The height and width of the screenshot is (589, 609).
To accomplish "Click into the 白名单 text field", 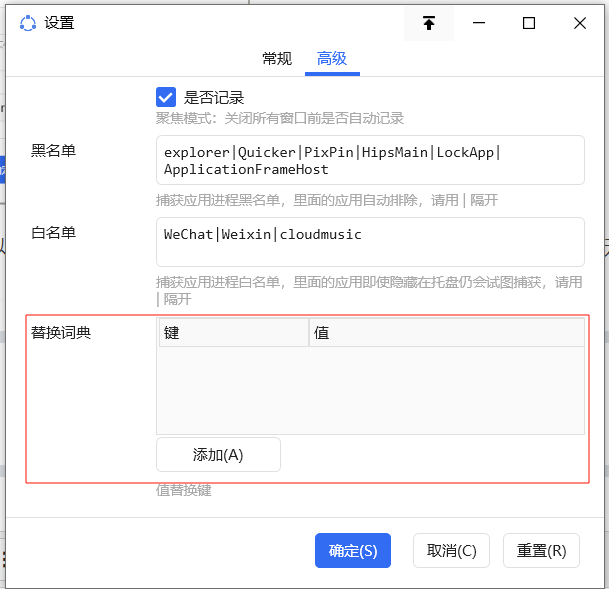I will [x=370, y=242].
